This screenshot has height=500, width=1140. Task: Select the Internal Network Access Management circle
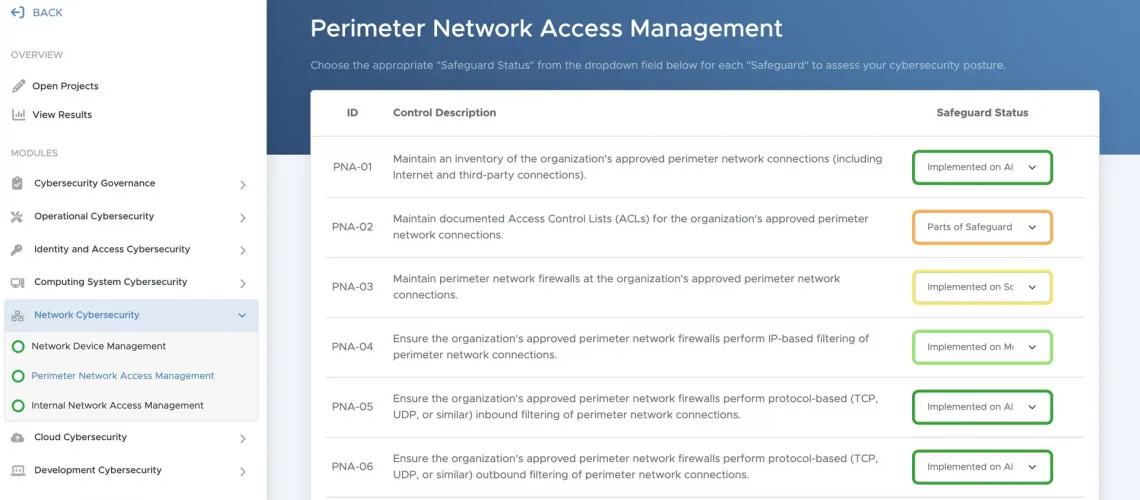pos(18,406)
